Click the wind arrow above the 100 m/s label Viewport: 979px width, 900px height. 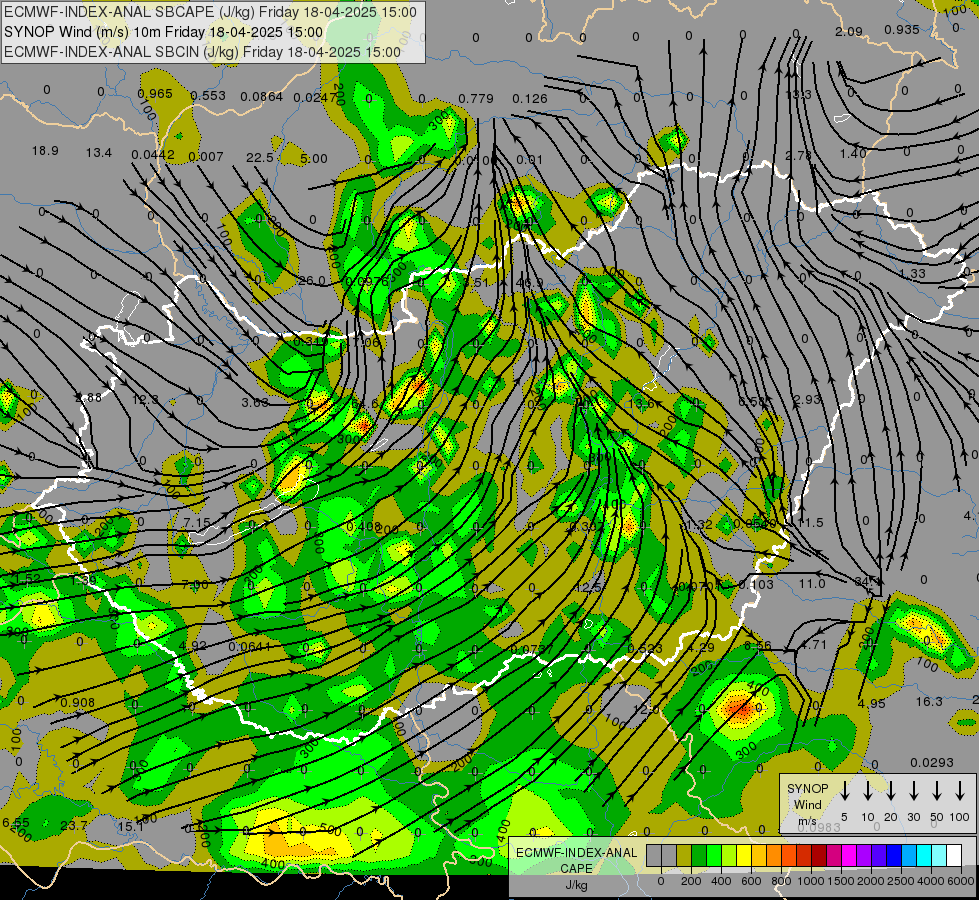[x=960, y=790]
